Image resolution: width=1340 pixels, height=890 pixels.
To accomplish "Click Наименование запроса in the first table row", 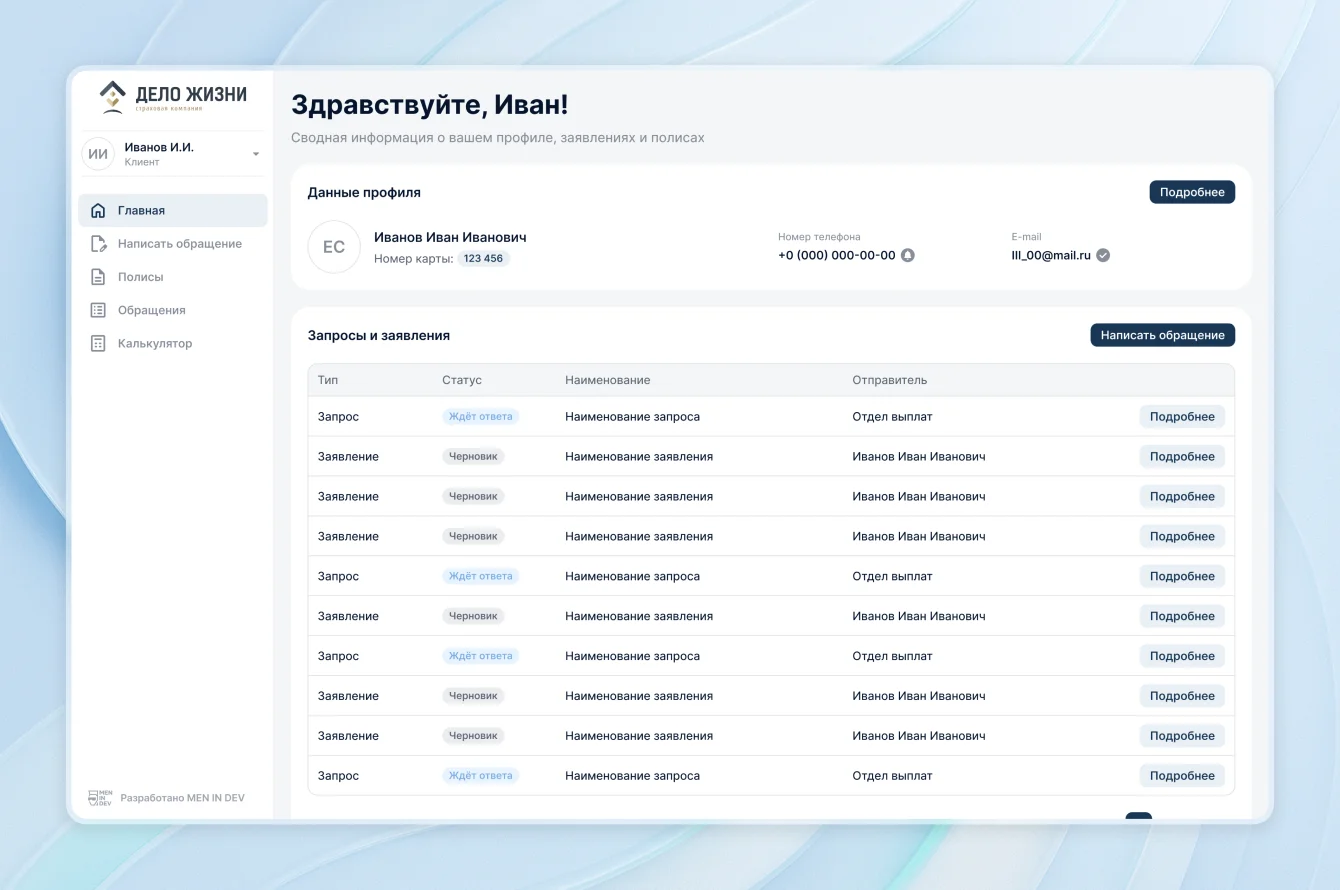I will click(632, 417).
